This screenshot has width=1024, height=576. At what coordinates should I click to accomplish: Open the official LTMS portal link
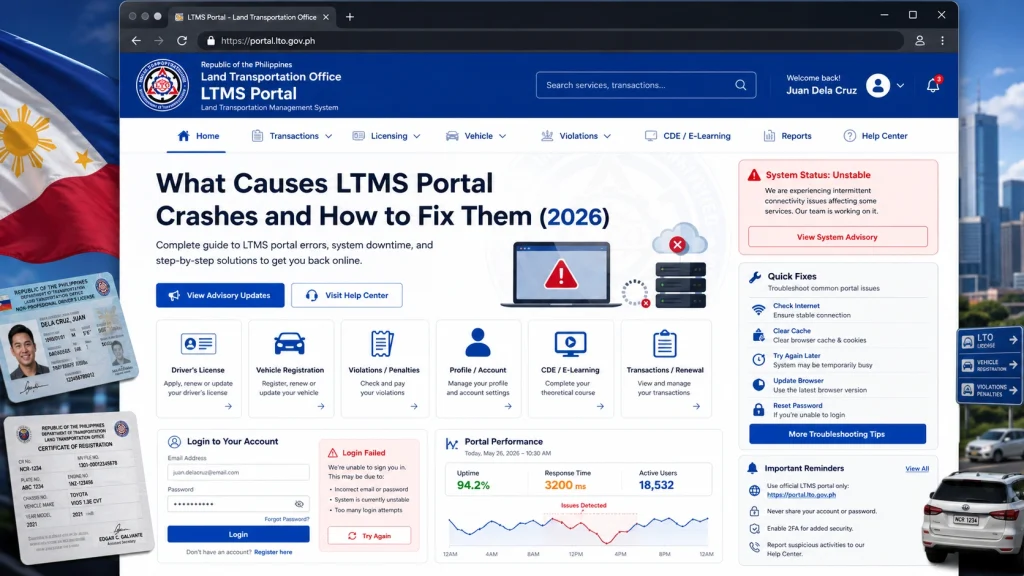tap(801, 494)
